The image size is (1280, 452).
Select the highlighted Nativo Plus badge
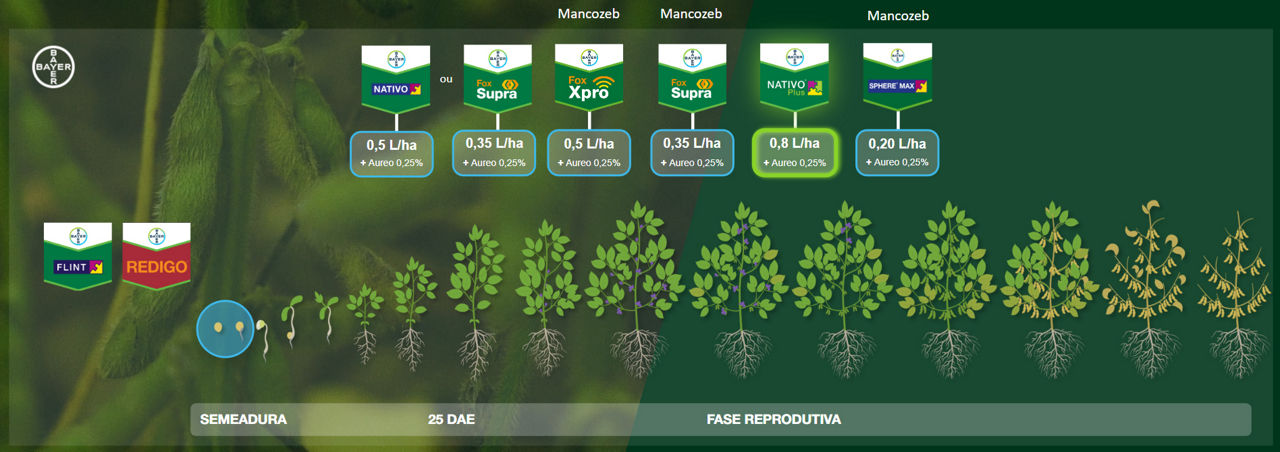click(x=794, y=78)
